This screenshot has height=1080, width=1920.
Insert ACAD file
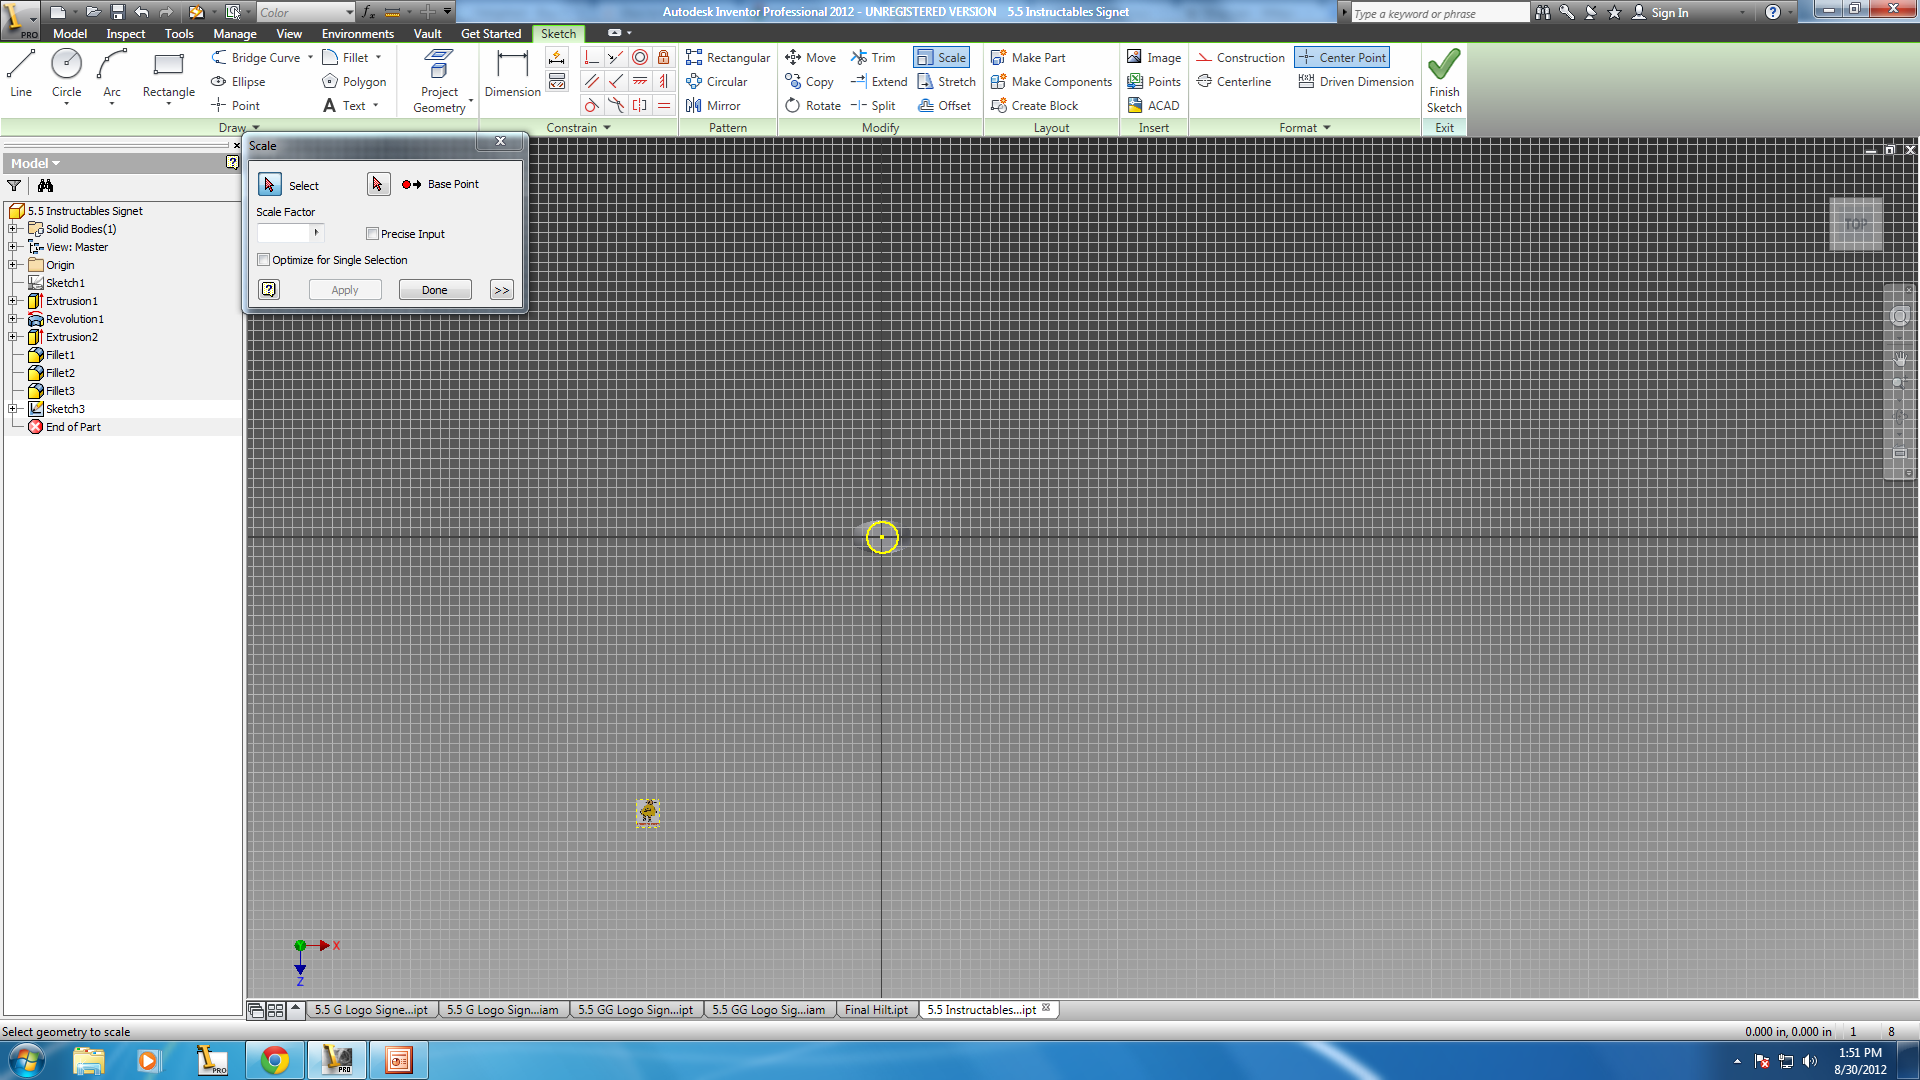pyautogui.click(x=1153, y=106)
